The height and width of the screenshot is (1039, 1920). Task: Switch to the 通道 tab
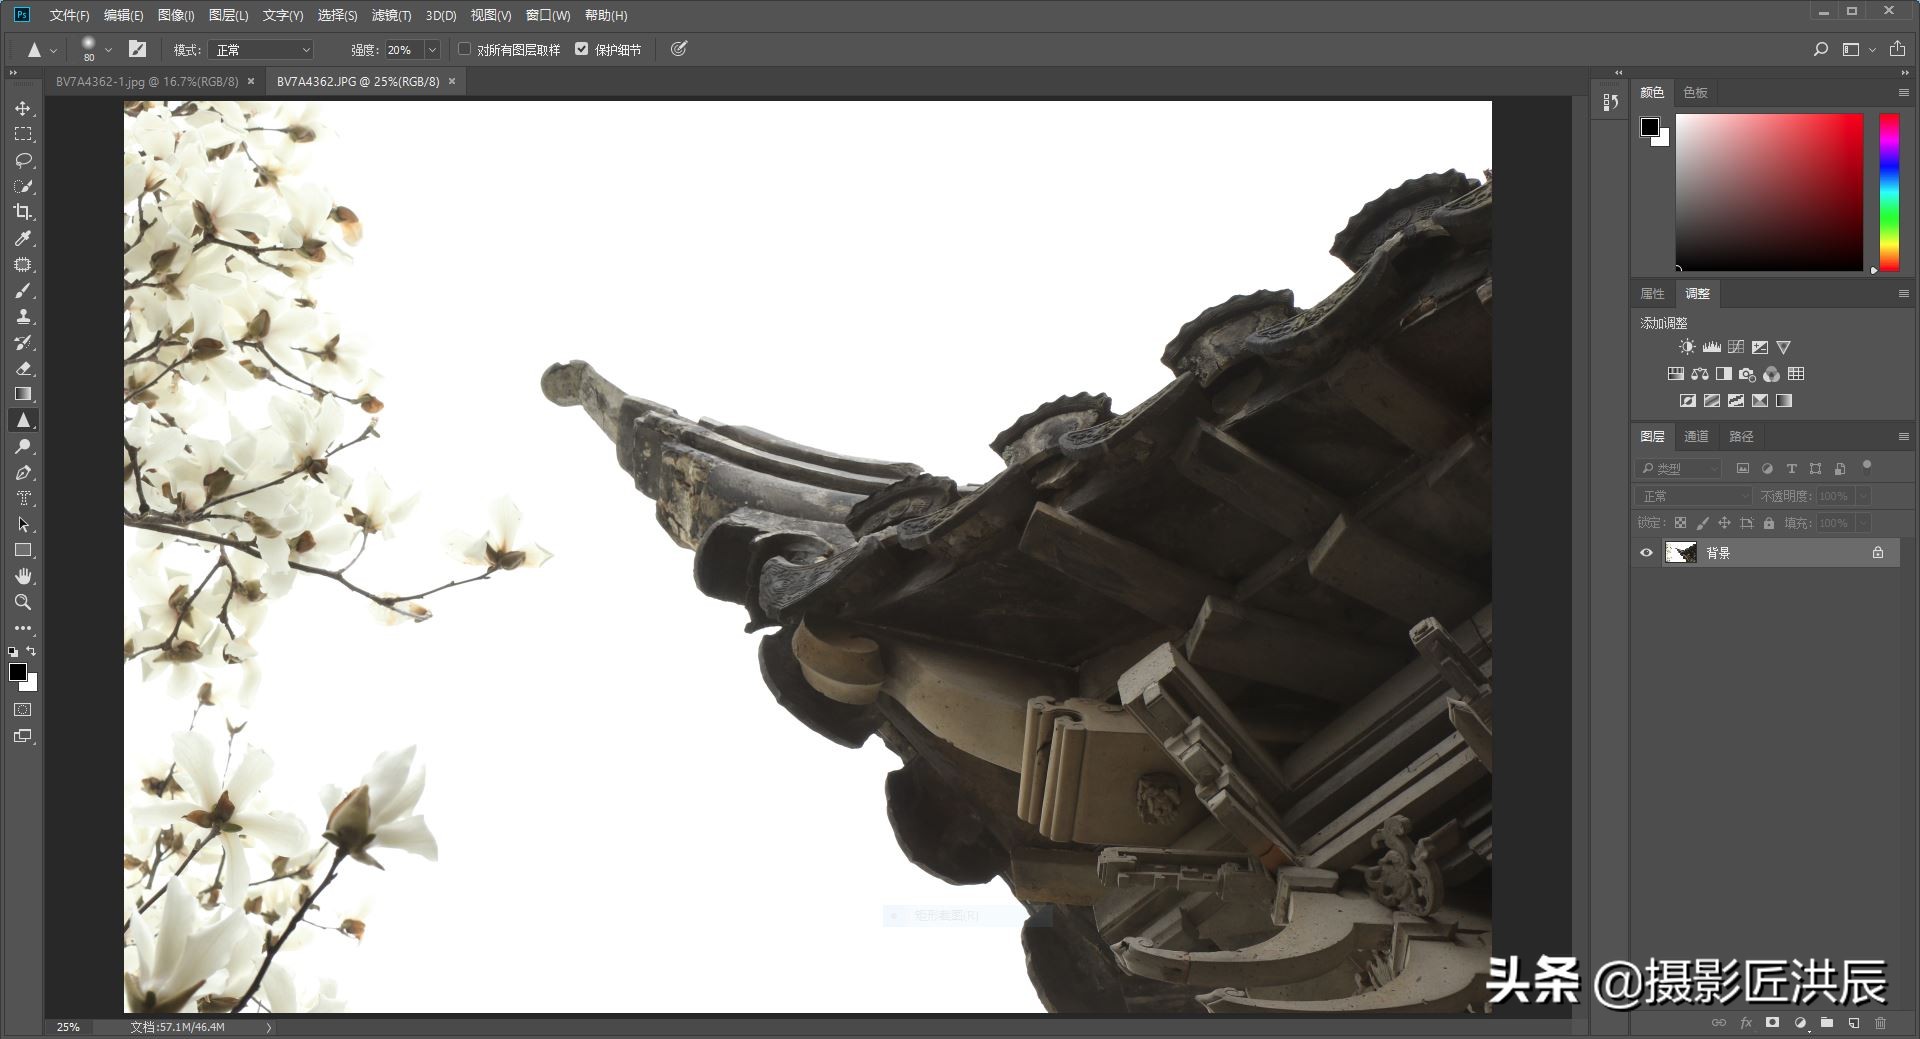pyautogui.click(x=1696, y=436)
